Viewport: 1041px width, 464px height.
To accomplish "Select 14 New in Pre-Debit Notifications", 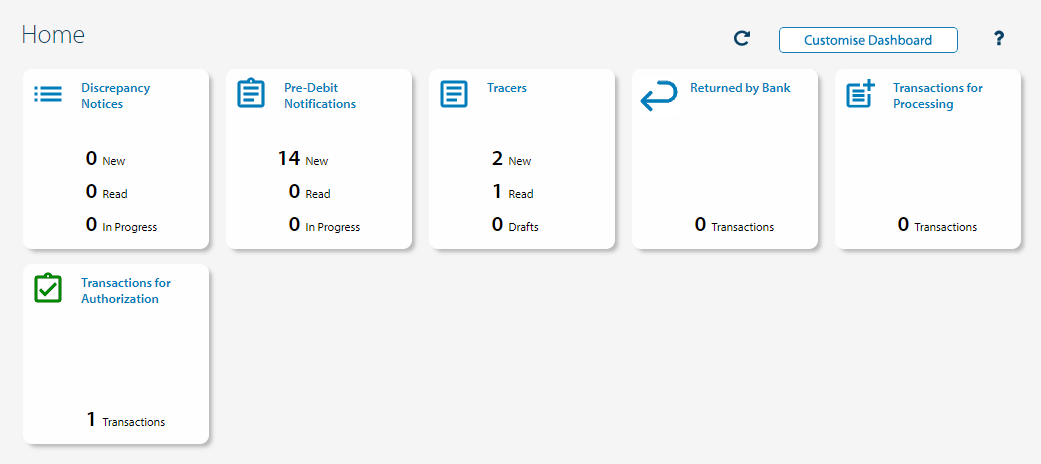I will pyautogui.click(x=303, y=159).
